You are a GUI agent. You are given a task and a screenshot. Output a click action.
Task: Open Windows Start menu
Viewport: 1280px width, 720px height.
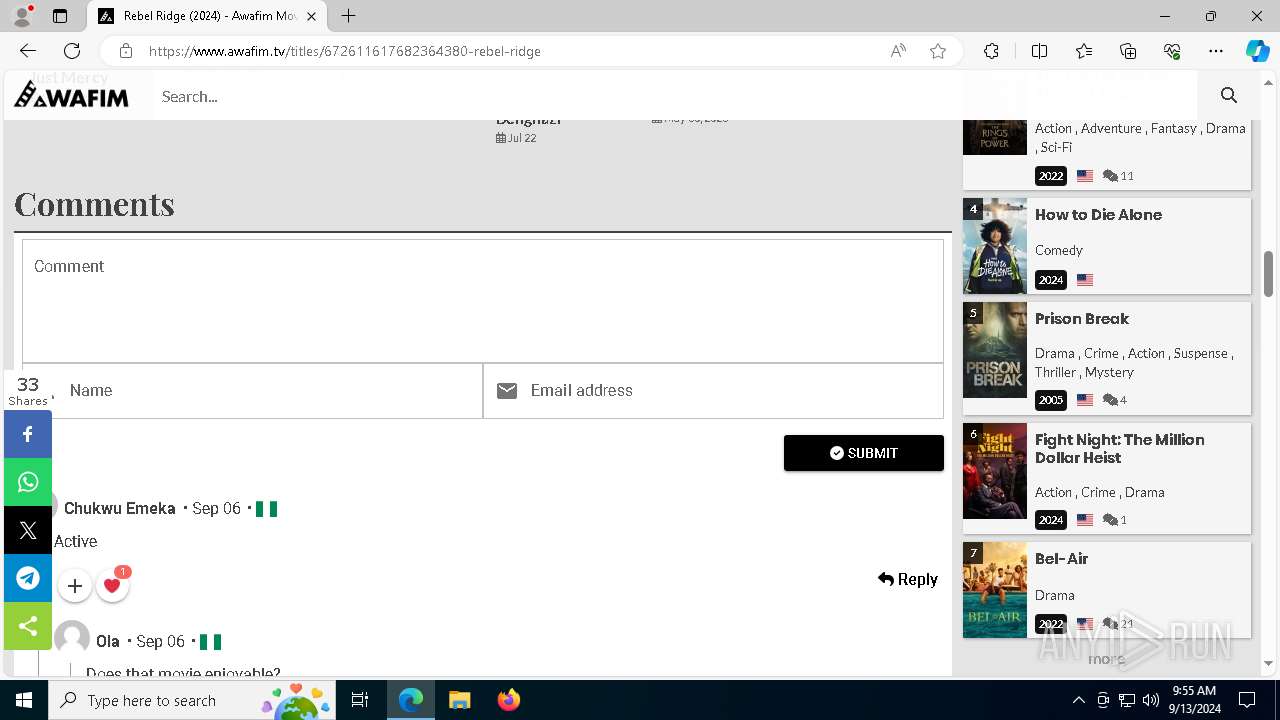pos(24,700)
